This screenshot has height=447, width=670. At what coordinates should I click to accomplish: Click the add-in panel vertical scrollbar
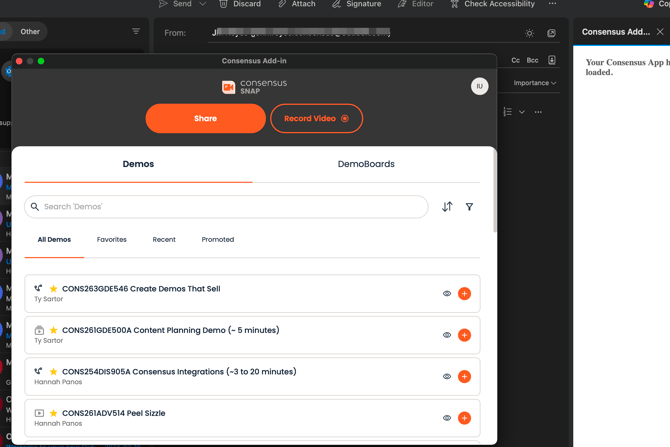coord(495,190)
